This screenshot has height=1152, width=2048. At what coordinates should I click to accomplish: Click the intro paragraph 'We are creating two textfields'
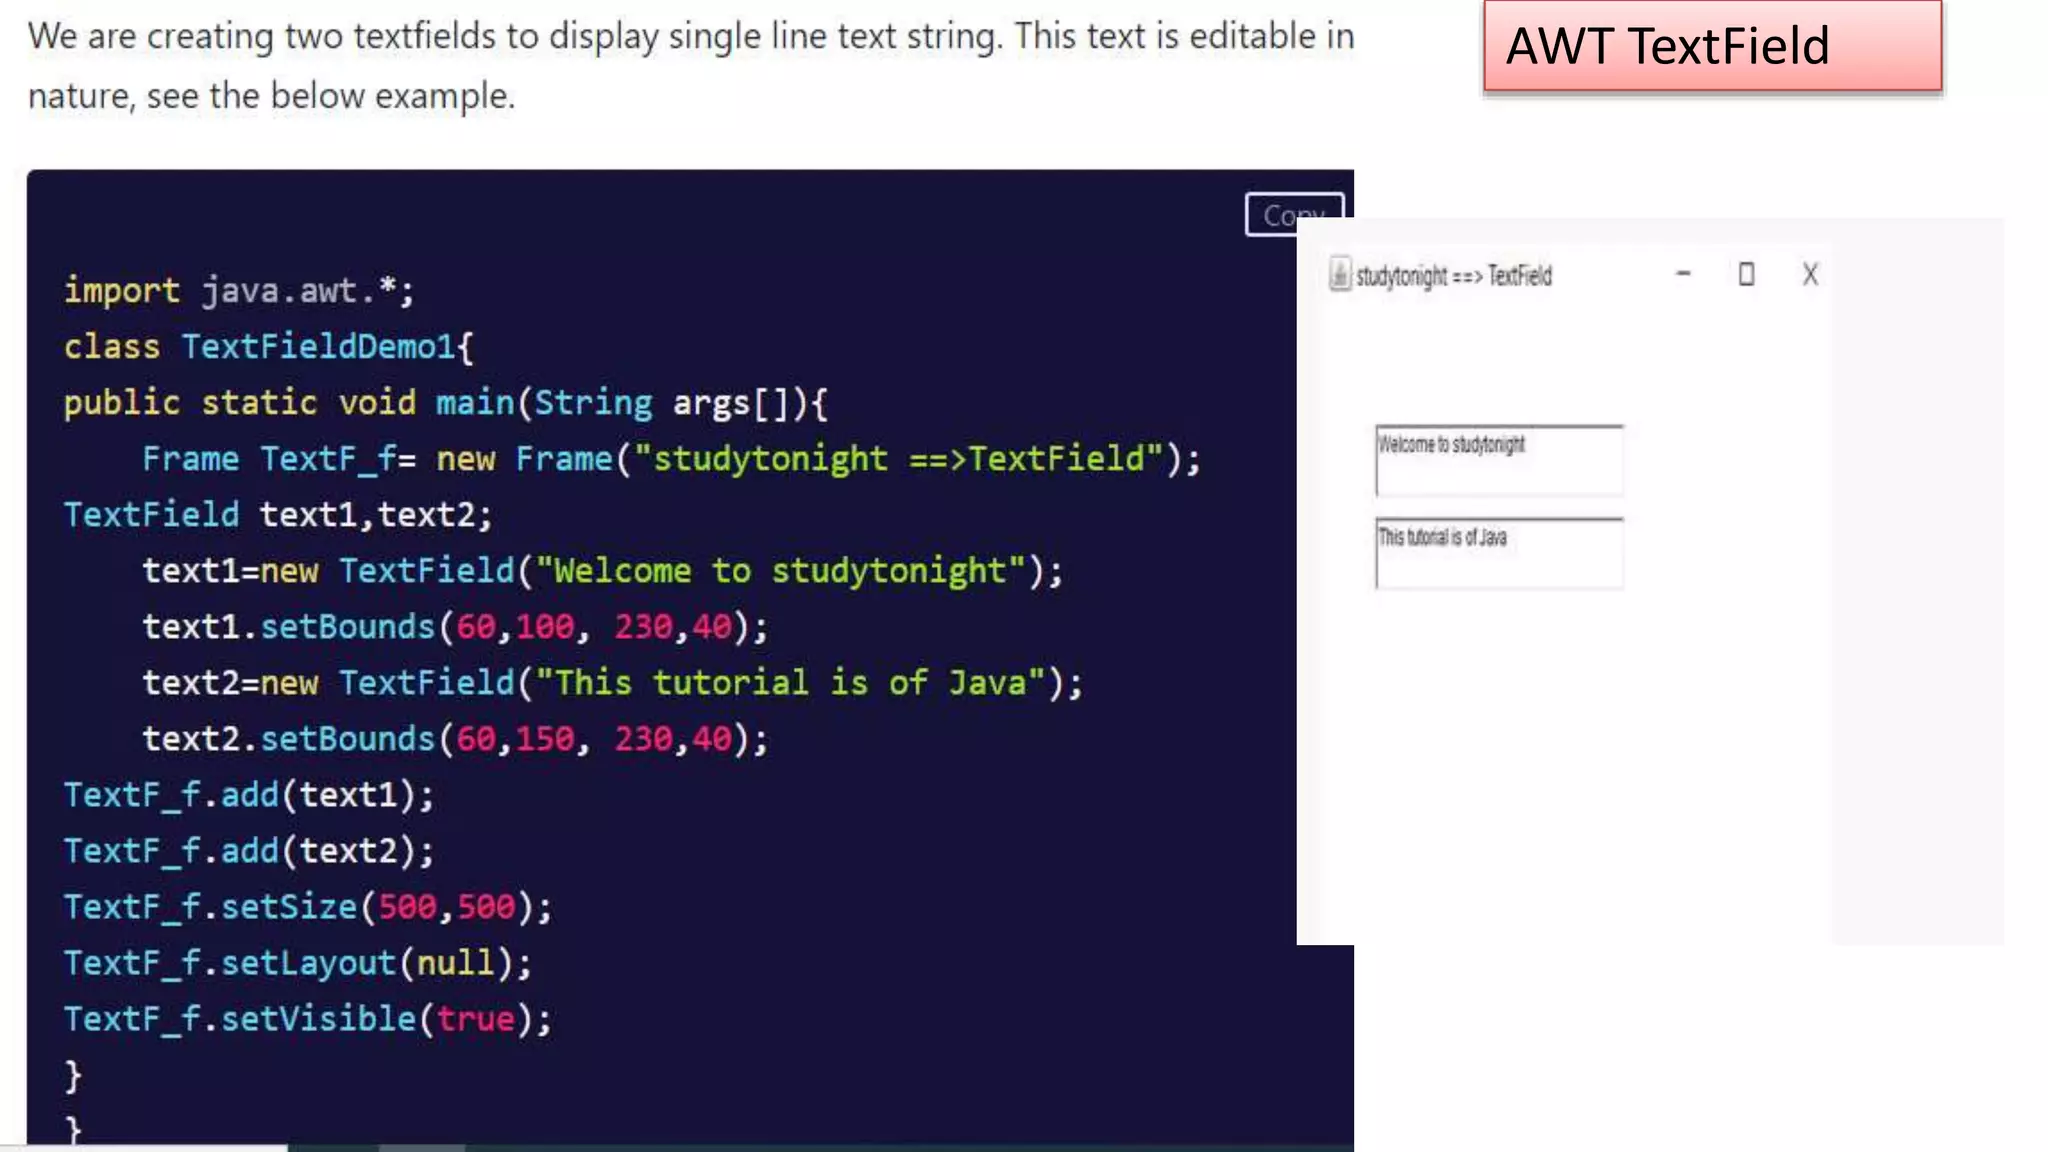pos(691,66)
